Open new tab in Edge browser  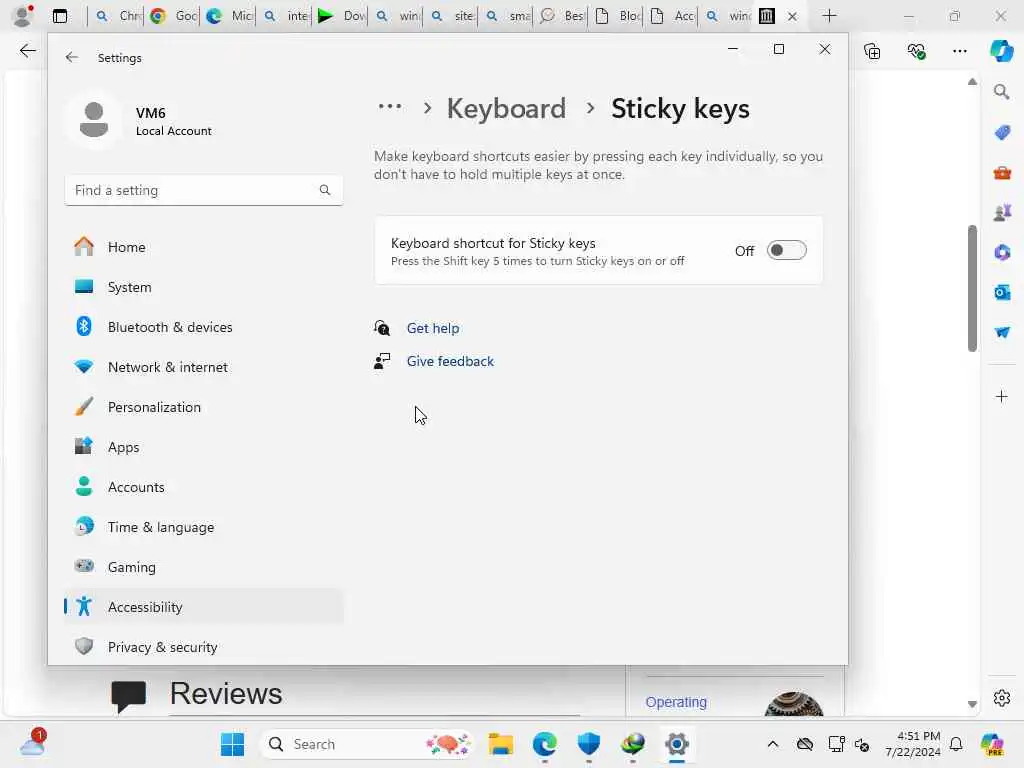click(829, 16)
